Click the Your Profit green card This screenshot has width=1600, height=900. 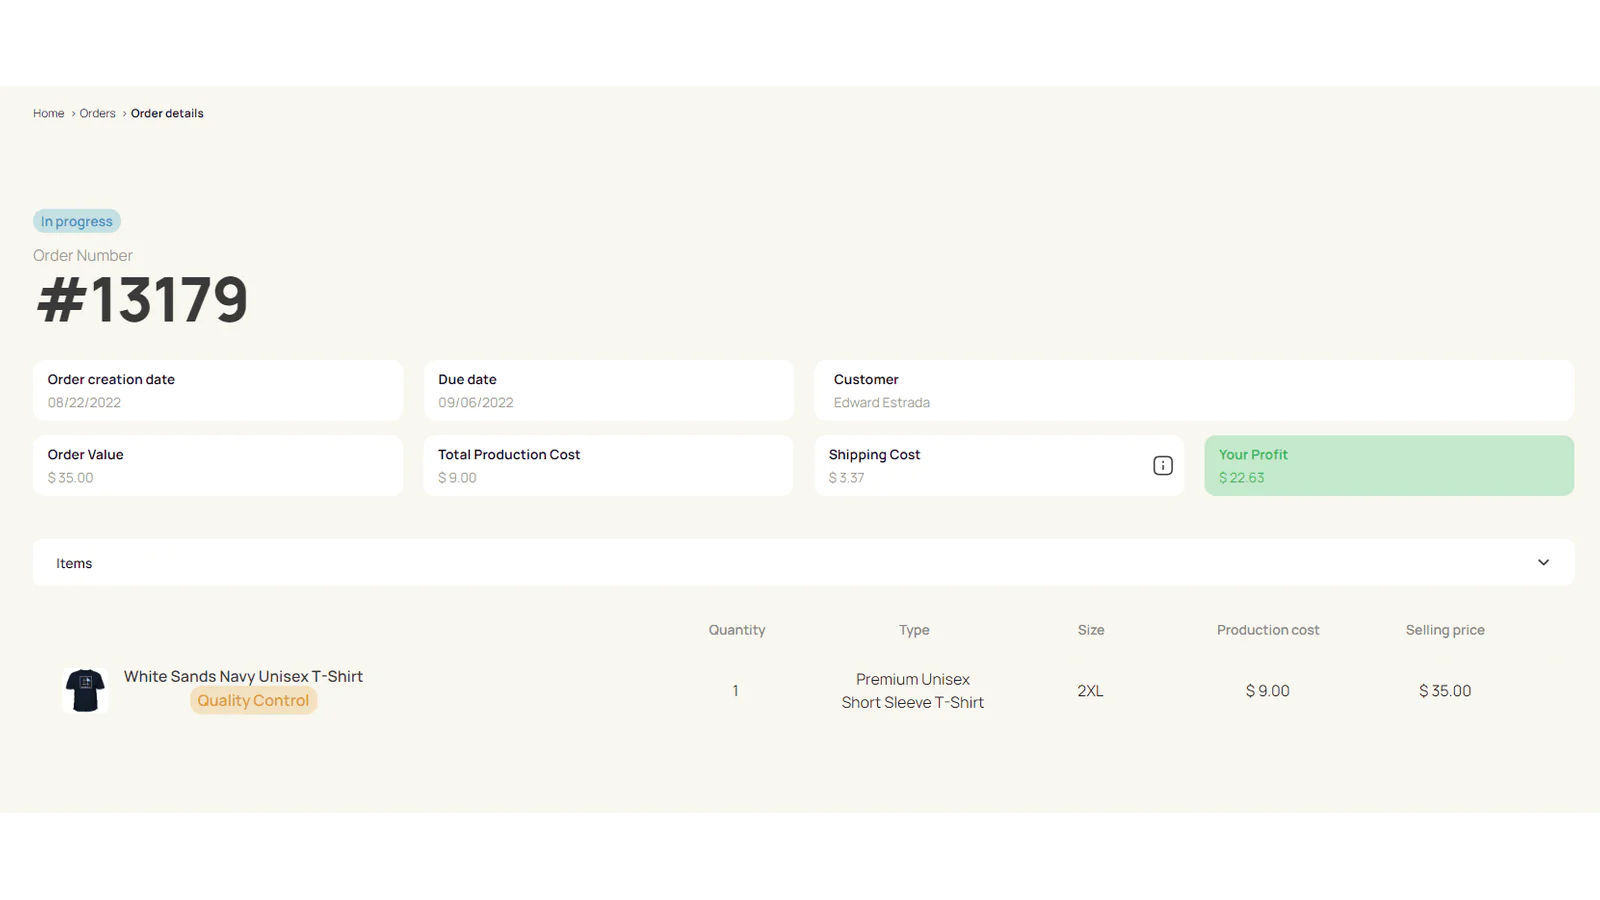(x=1388, y=465)
